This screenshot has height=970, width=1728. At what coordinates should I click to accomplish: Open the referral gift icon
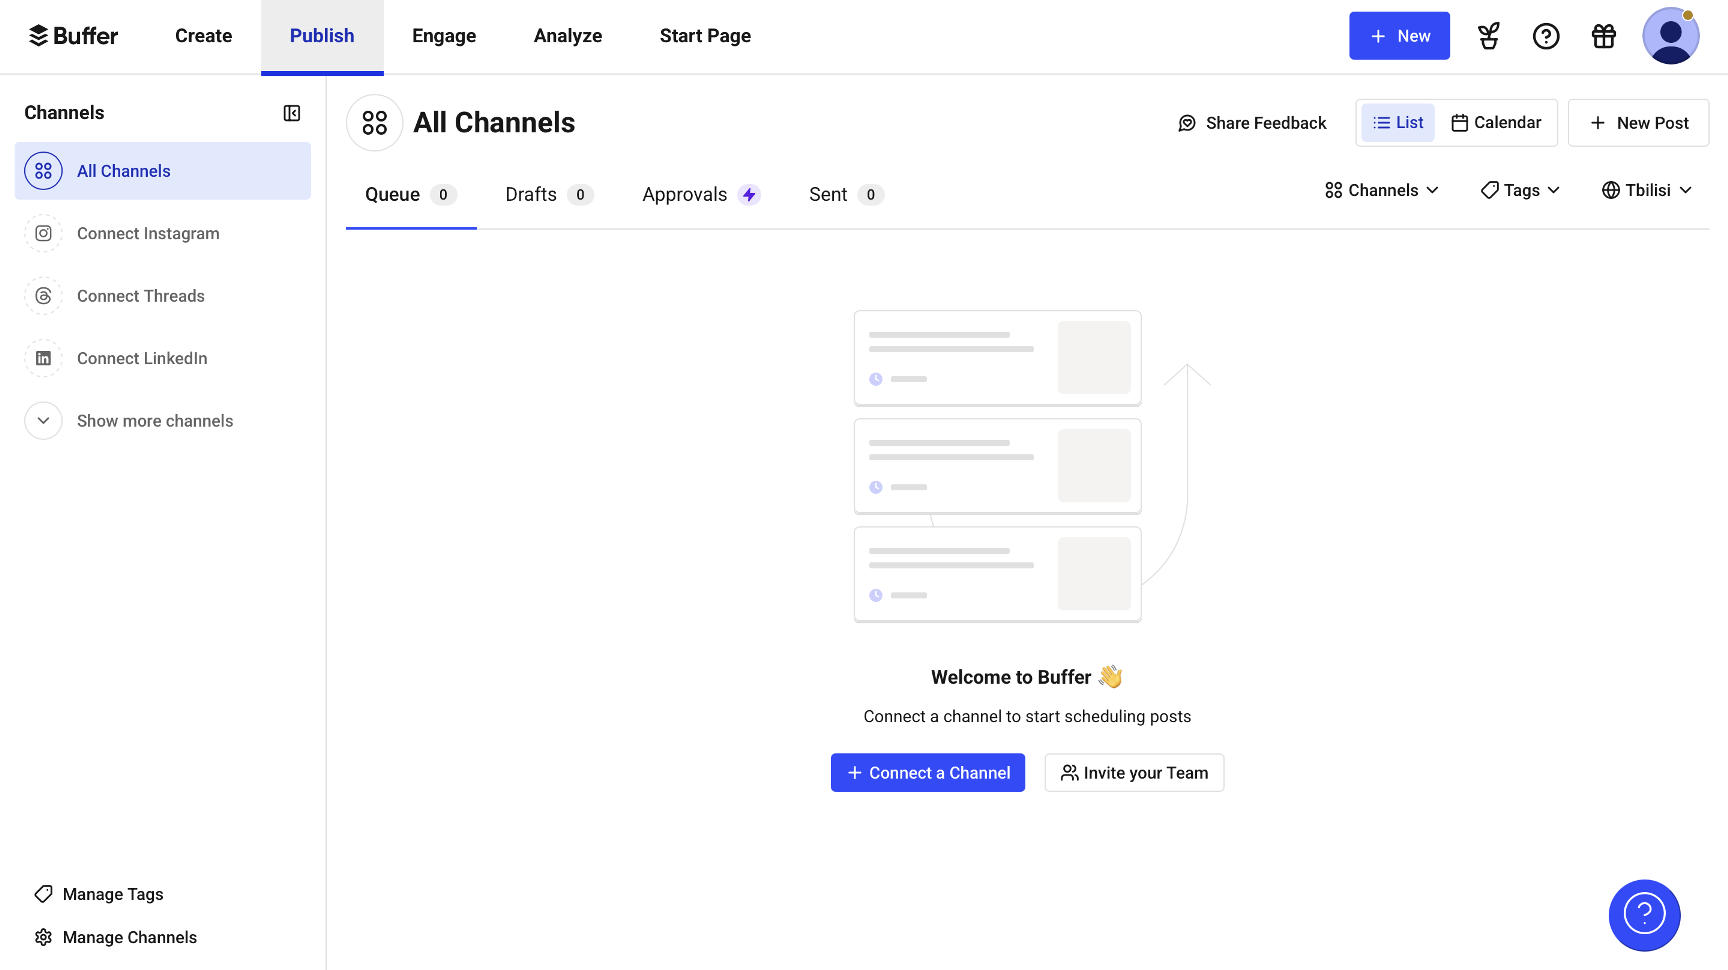click(1603, 35)
